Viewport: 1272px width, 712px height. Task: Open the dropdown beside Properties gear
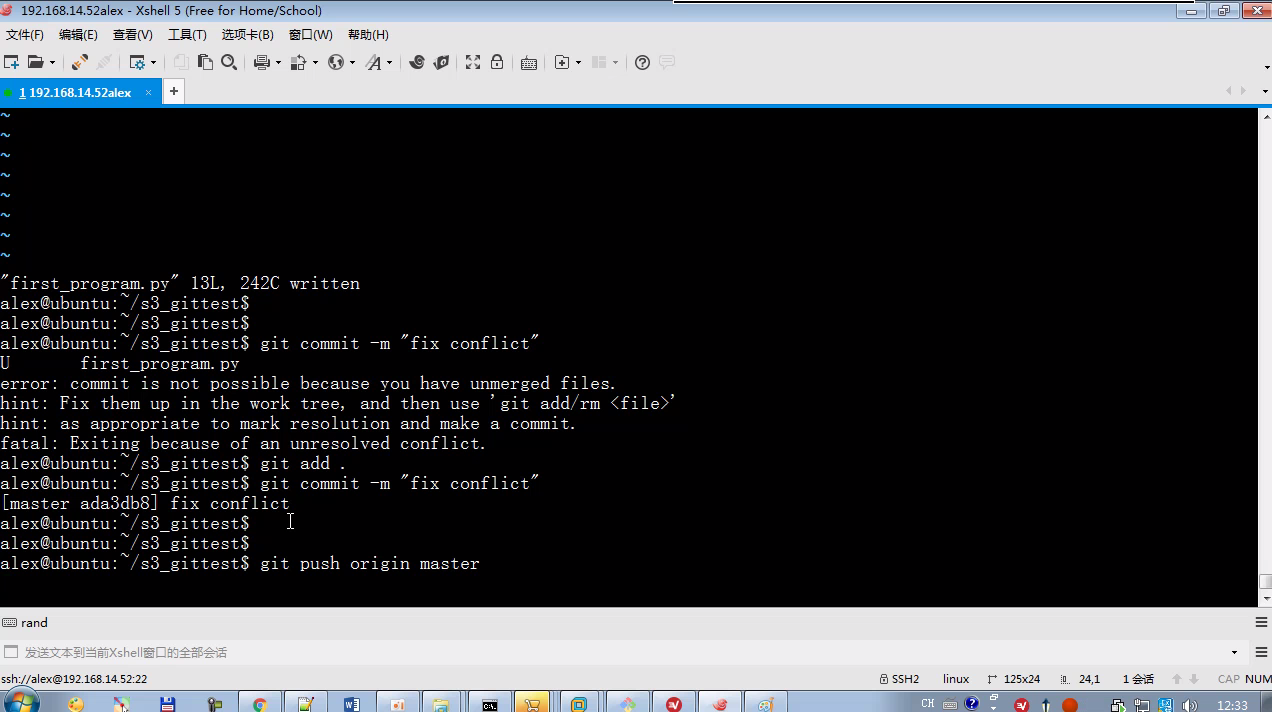coord(153,62)
